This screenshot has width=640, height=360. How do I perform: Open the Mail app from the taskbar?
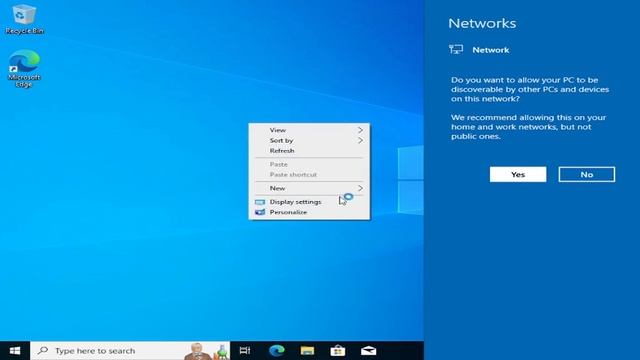pos(369,351)
